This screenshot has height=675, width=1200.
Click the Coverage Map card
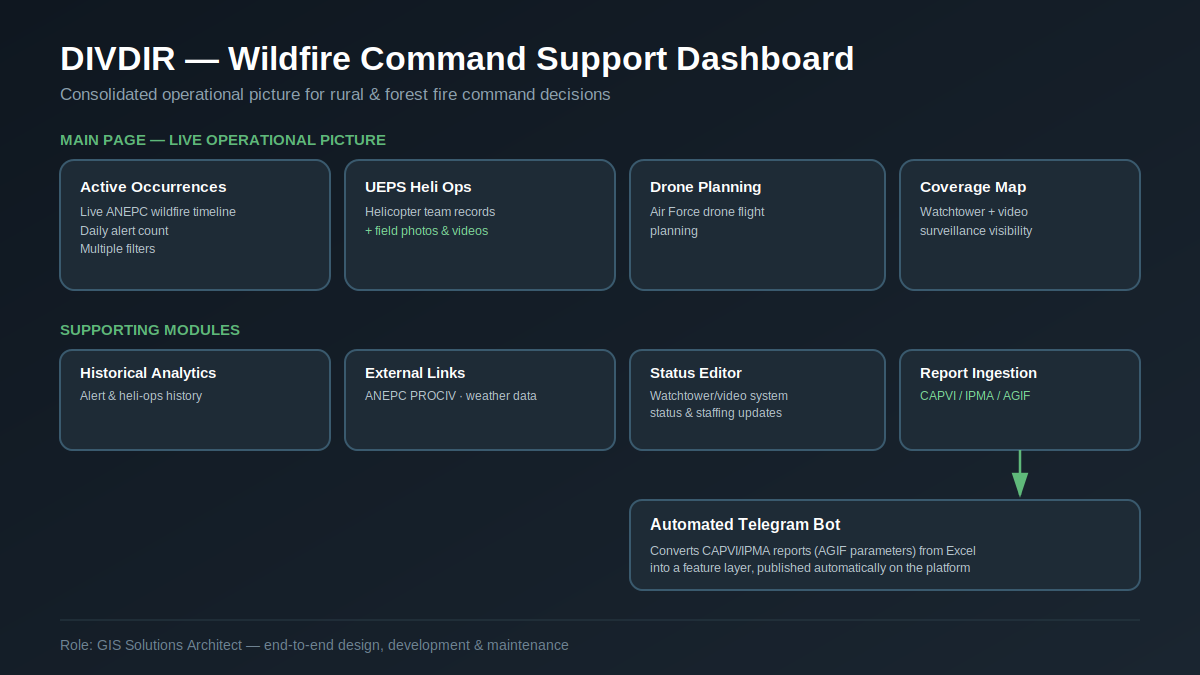[x=1020, y=225]
